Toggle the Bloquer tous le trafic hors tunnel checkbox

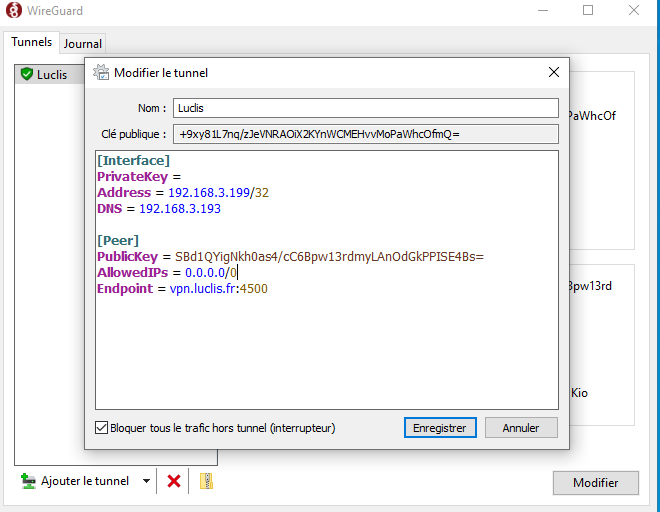click(101, 428)
